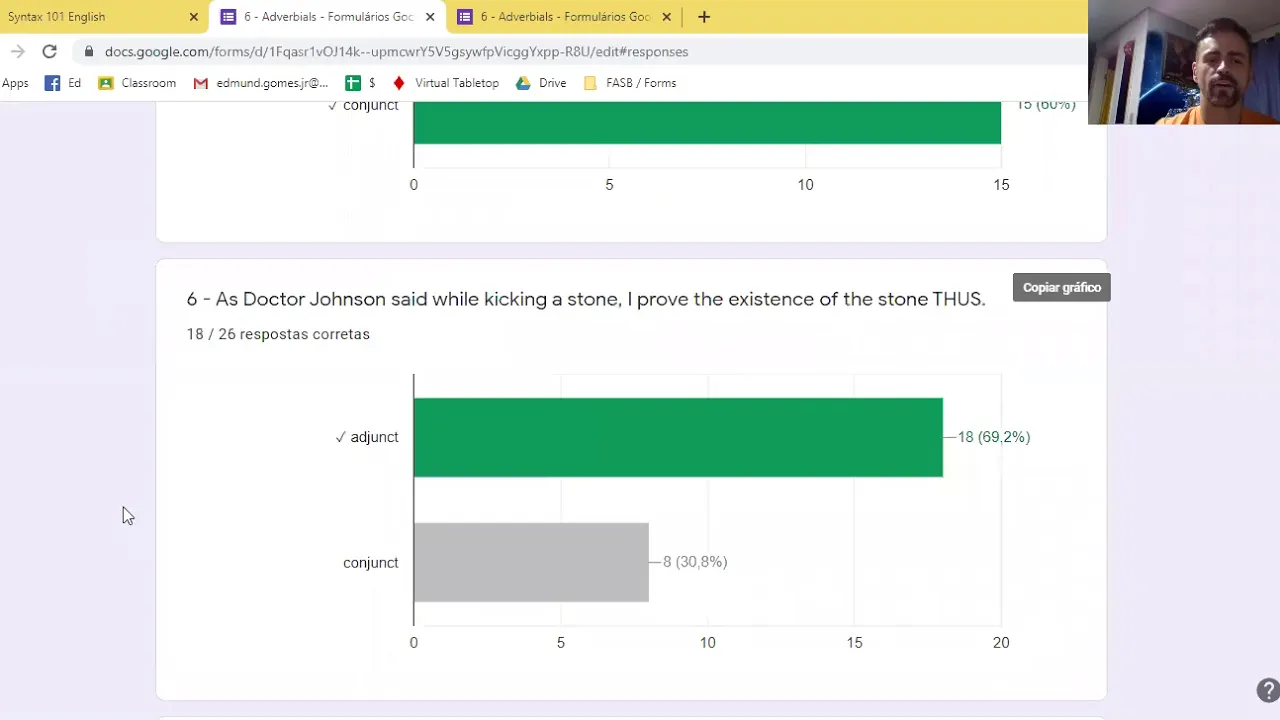Click the adjunct answer label with checkmark

pyautogui.click(x=366, y=437)
